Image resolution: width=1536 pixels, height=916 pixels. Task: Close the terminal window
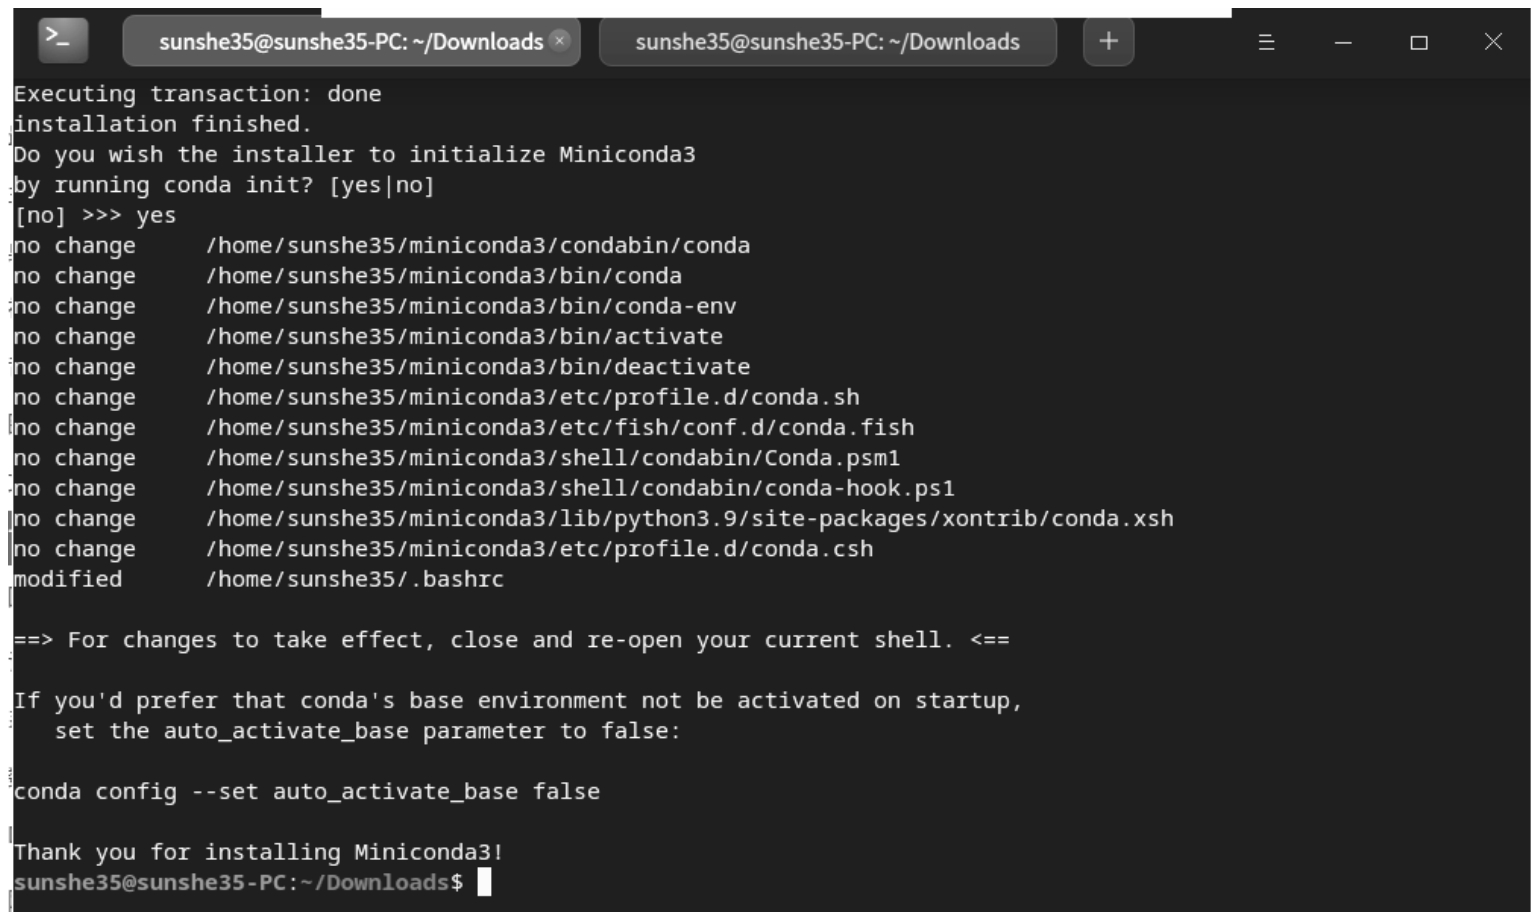(x=1493, y=41)
